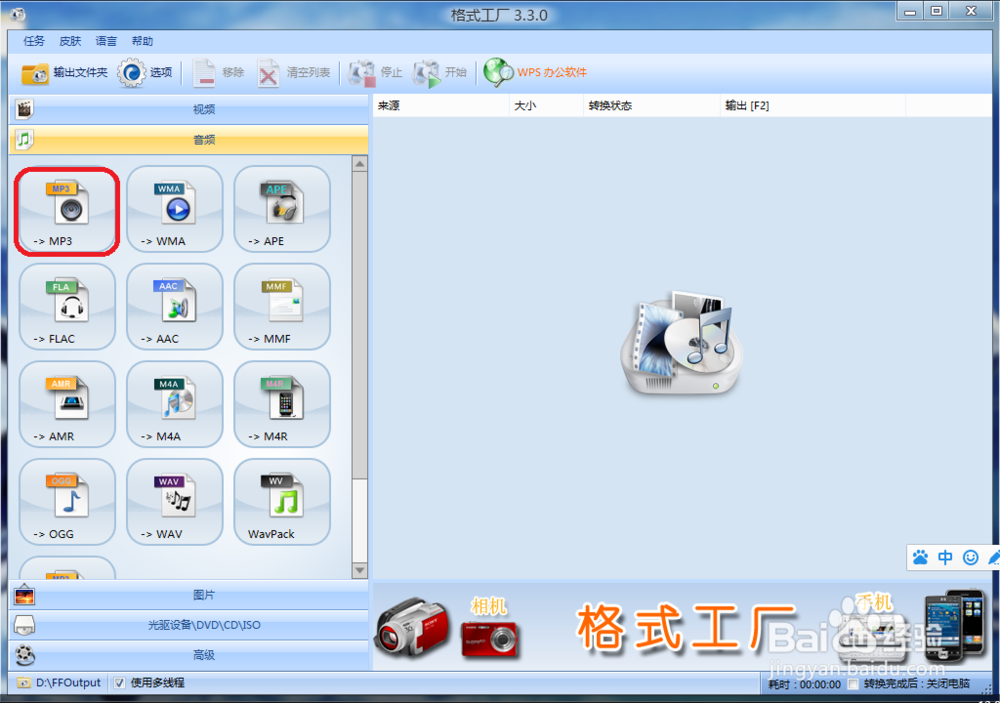Toggle the 使用多线程 checkbox
The height and width of the screenshot is (703, 1000).
click(119, 683)
